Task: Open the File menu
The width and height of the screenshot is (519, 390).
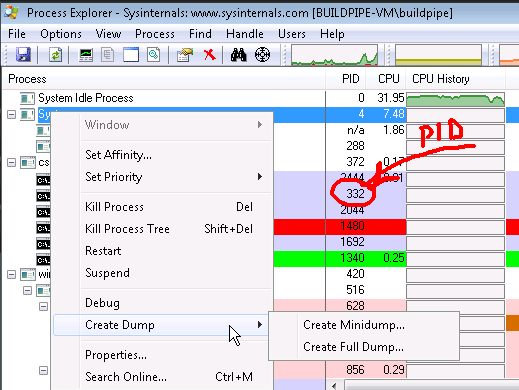Action: [x=17, y=34]
